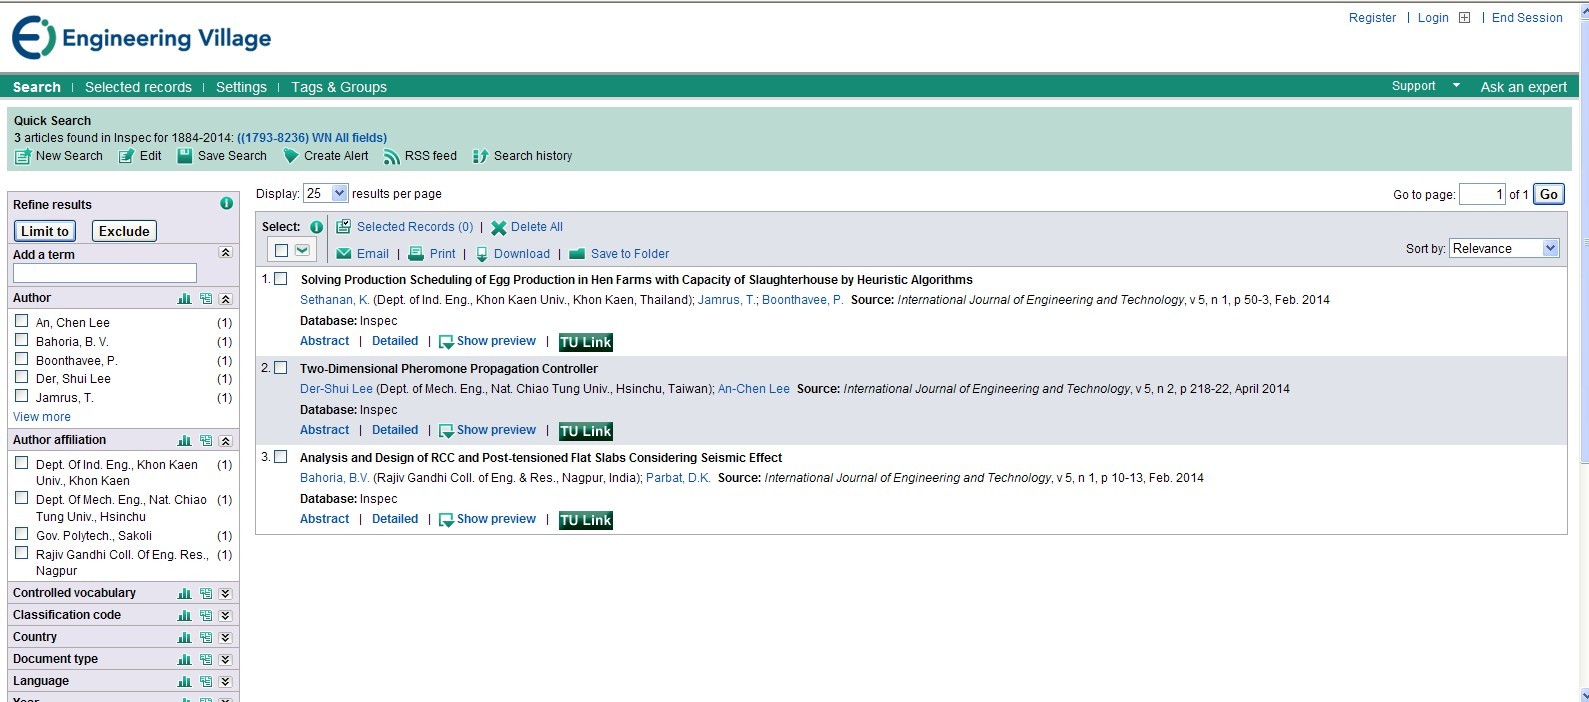Click TU Link for Pheromone Propagation article
Screen dimensions: 1589x702
click(x=586, y=431)
